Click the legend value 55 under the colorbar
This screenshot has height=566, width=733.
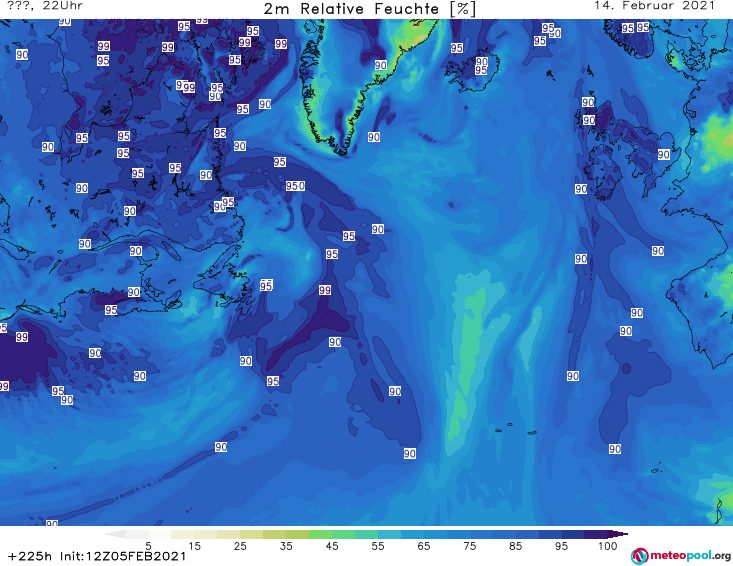coord(378,546)
